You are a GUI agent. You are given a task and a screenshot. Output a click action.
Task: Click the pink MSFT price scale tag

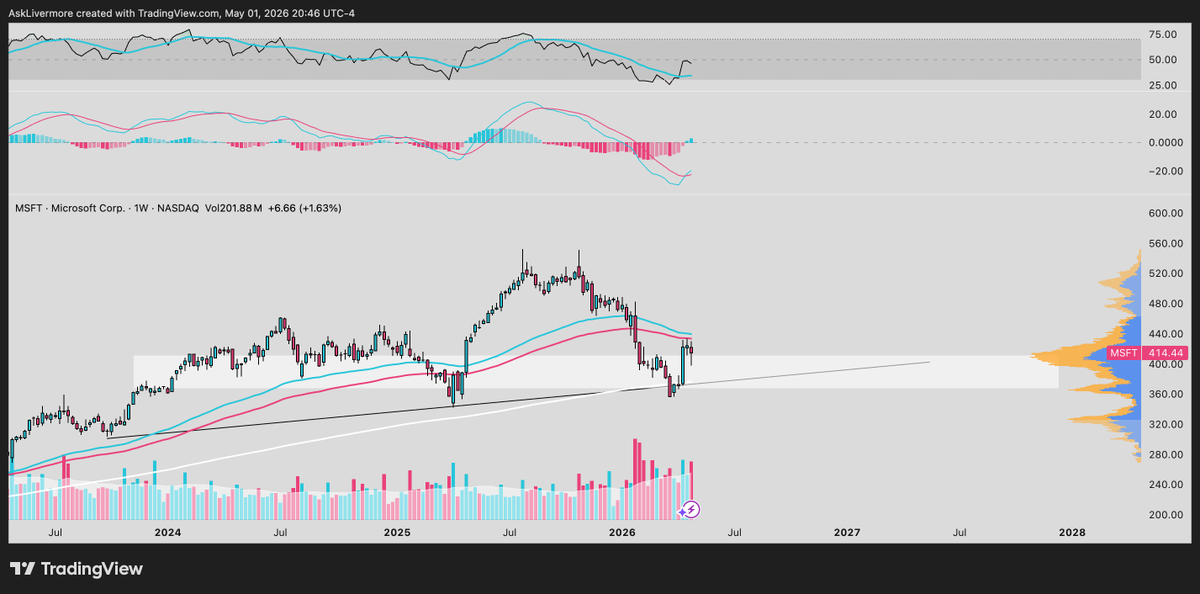(1126, 353)
